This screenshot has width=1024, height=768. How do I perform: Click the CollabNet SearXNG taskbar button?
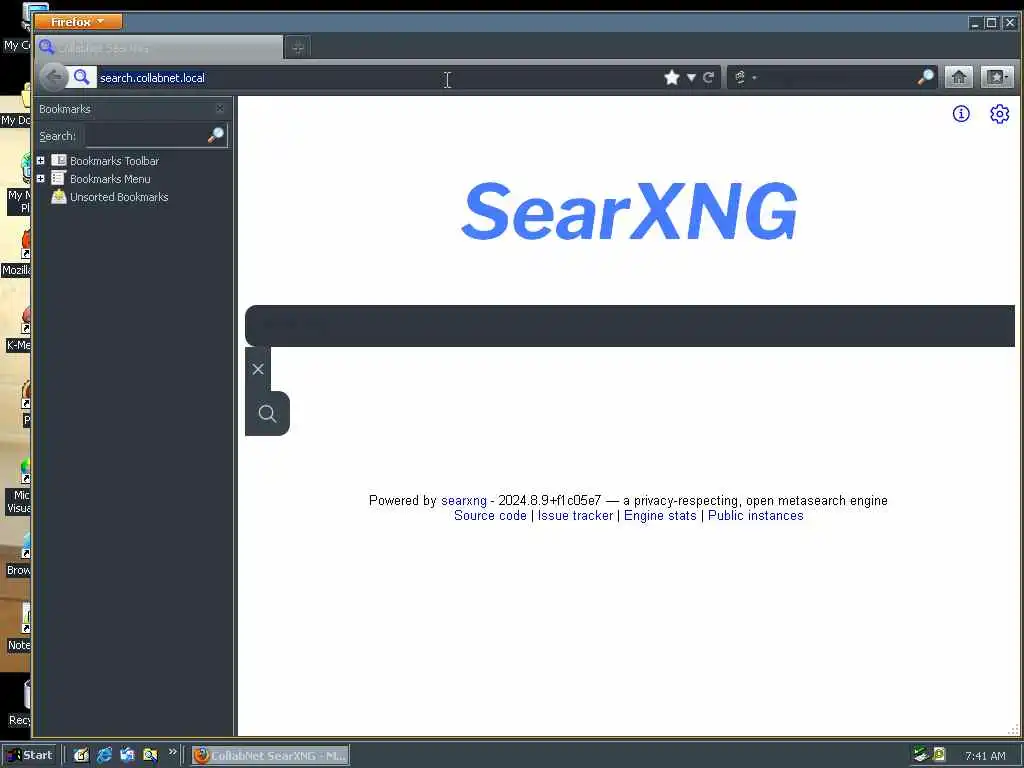270,756
